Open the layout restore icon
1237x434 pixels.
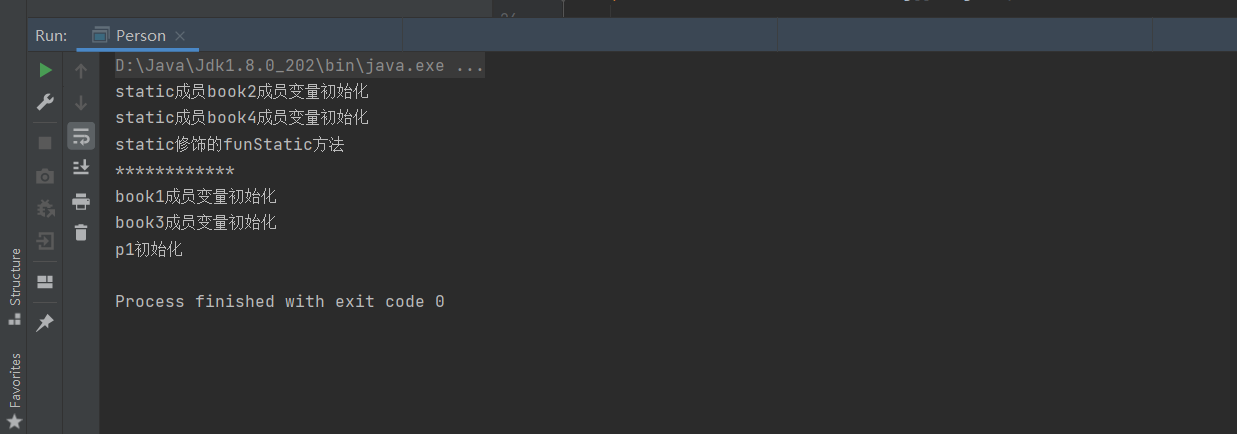pos(45,281)
